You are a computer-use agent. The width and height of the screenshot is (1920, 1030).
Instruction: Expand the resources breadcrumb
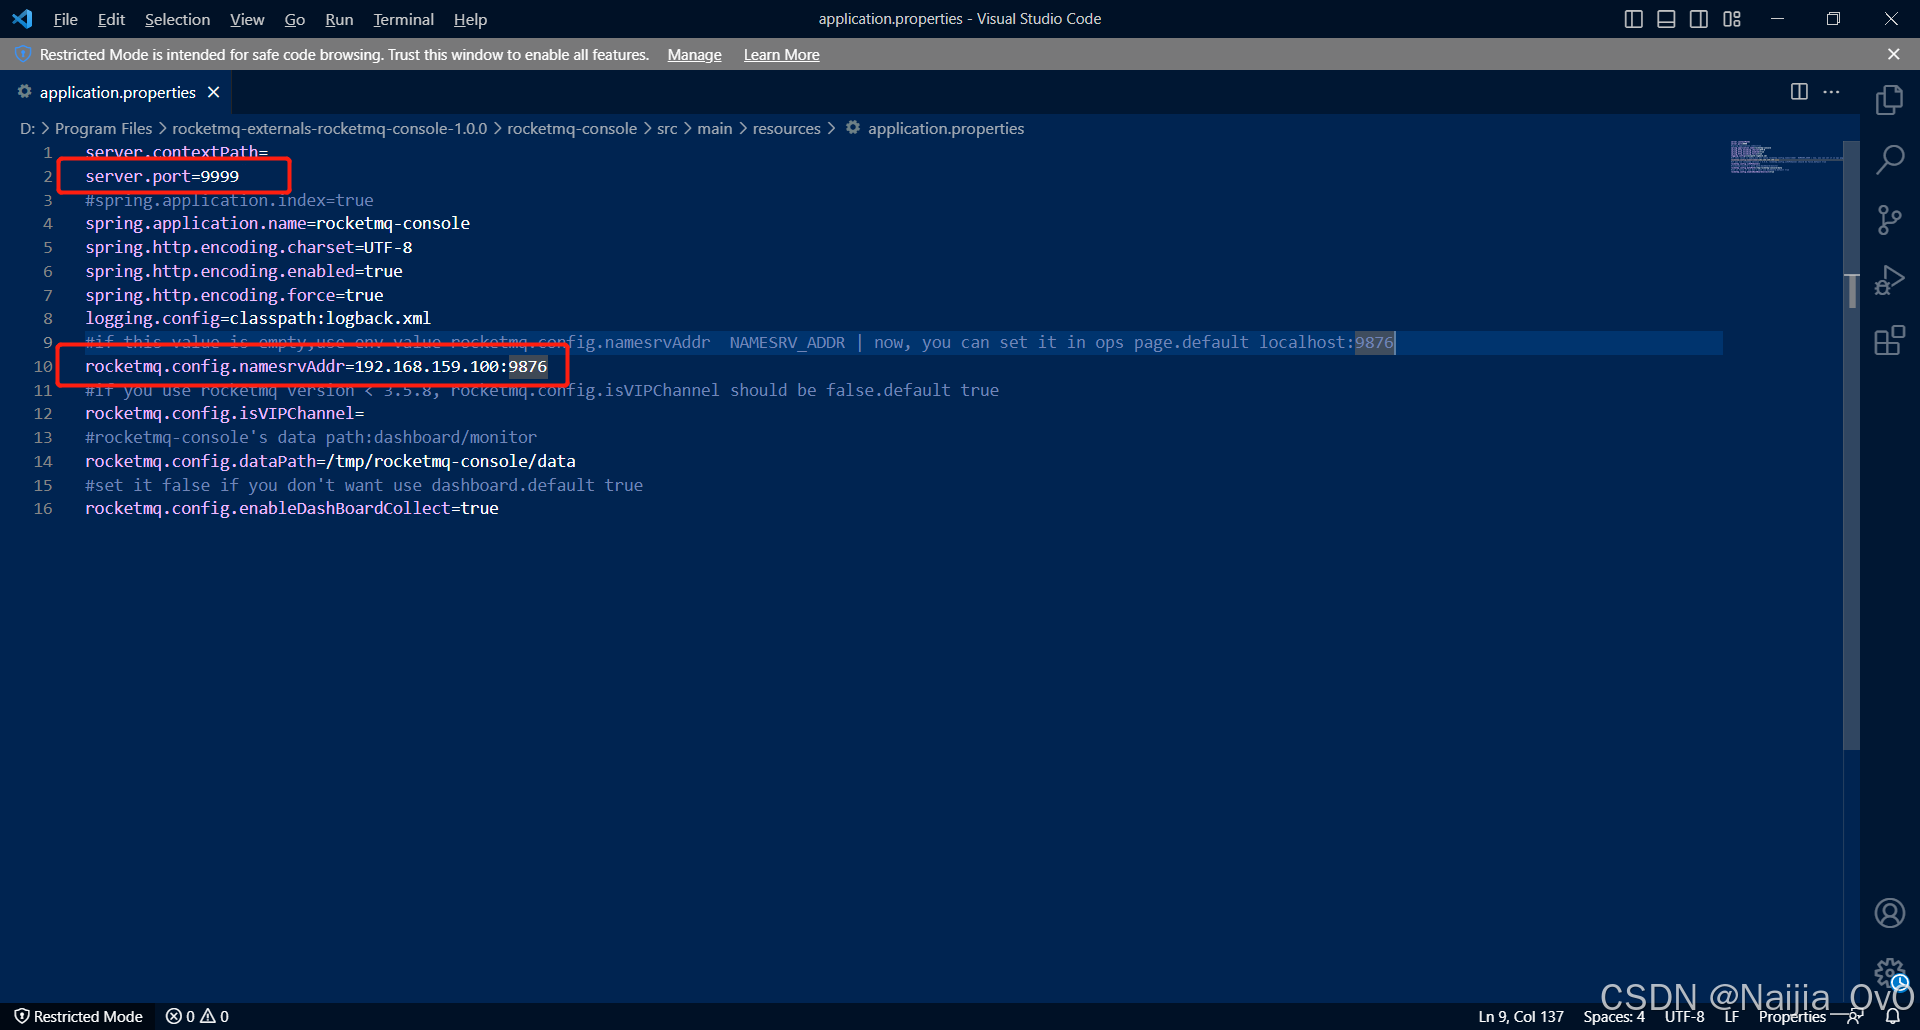(x=786, y=128)
